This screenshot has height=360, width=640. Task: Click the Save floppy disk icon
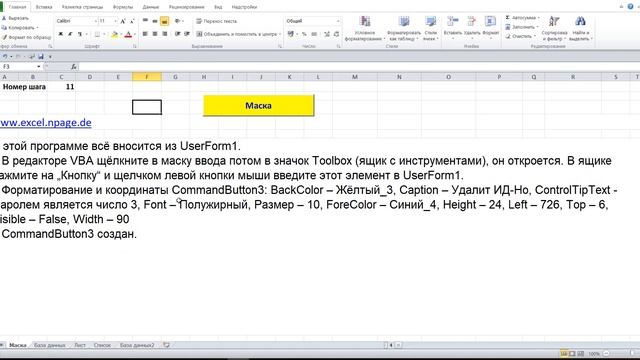coord(41,57)
